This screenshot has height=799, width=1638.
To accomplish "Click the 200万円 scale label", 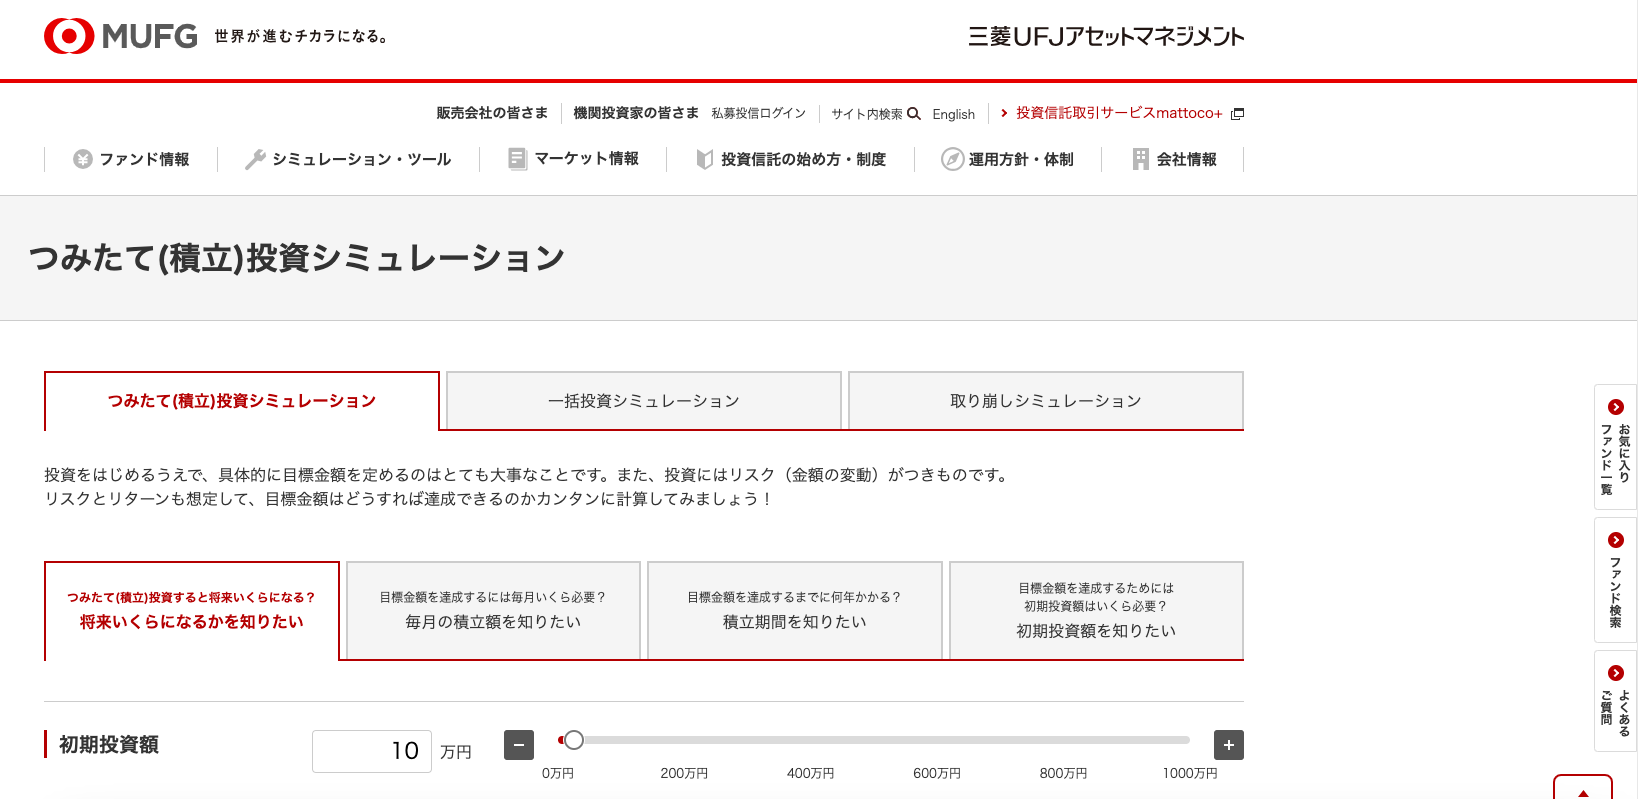I will click(x=684, y=773).
